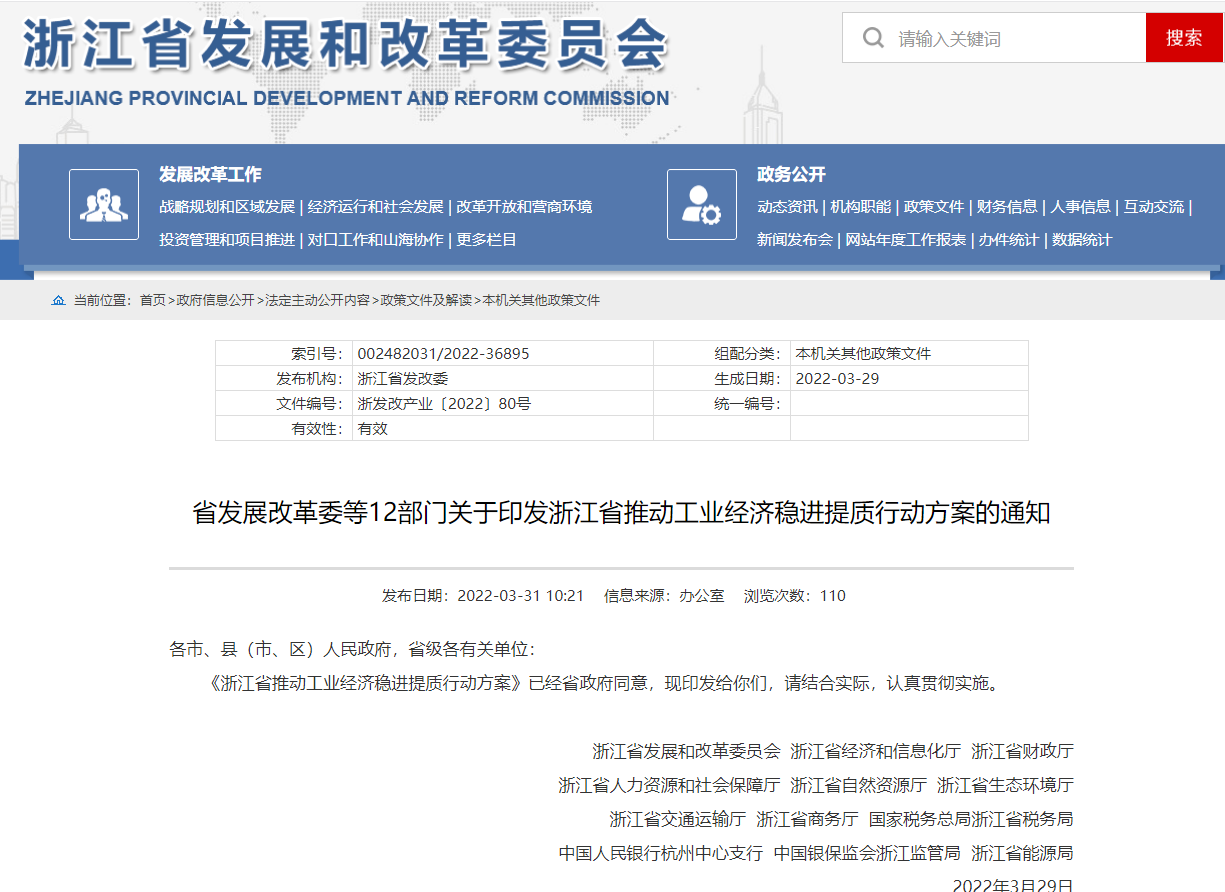Click 政策文件及解读 in the breadcrumb
The height and width of the screenshot is (892, 1225).
pyautogui.click(x=426, y=300)
